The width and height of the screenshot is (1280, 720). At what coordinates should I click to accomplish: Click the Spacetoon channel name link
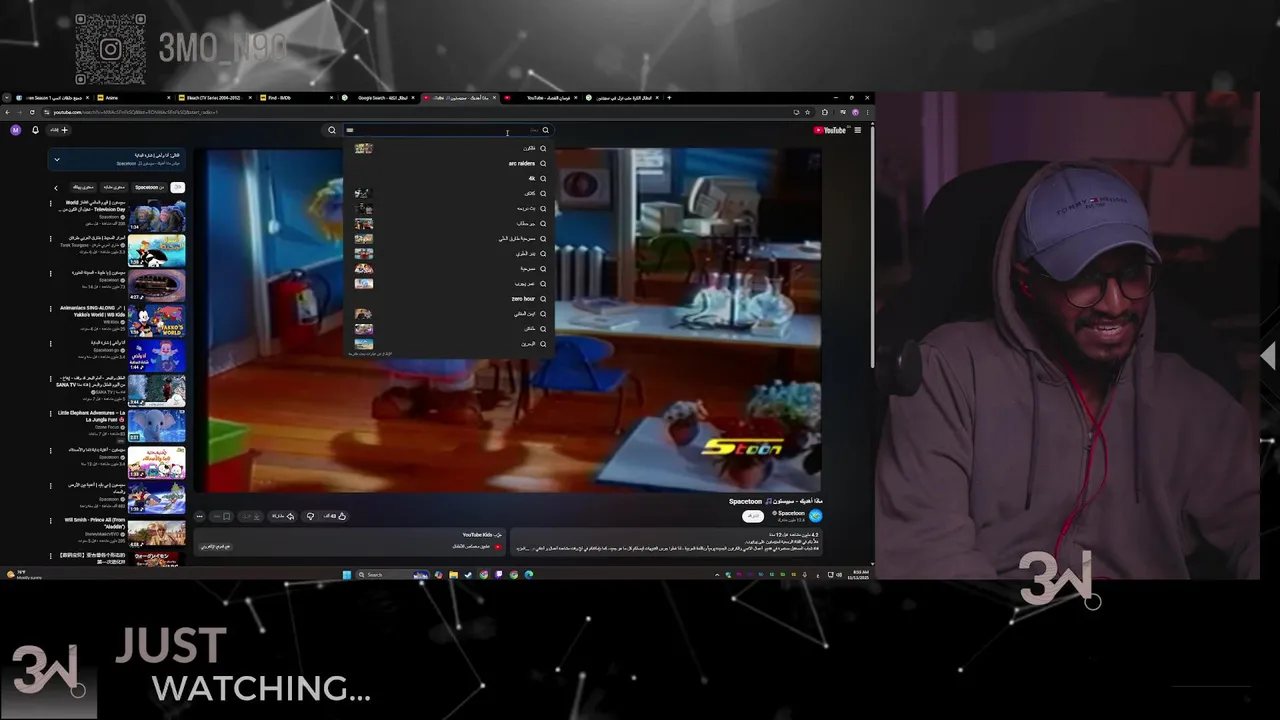(792, 513)
